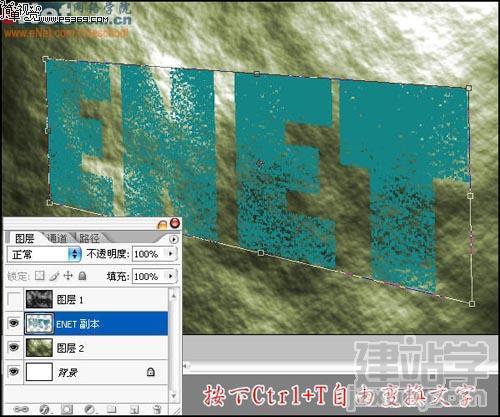The height and width of the screenshot is (417, 500).
Task: Switch to the 通道 channels tab
Action: pyautogui.click(x=57, y=238)
